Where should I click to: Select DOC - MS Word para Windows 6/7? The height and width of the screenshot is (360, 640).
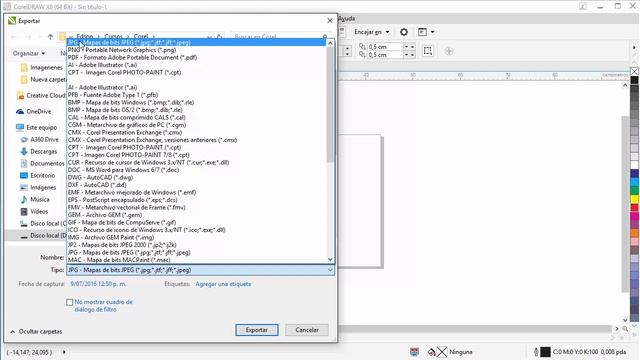coord(123,170)
